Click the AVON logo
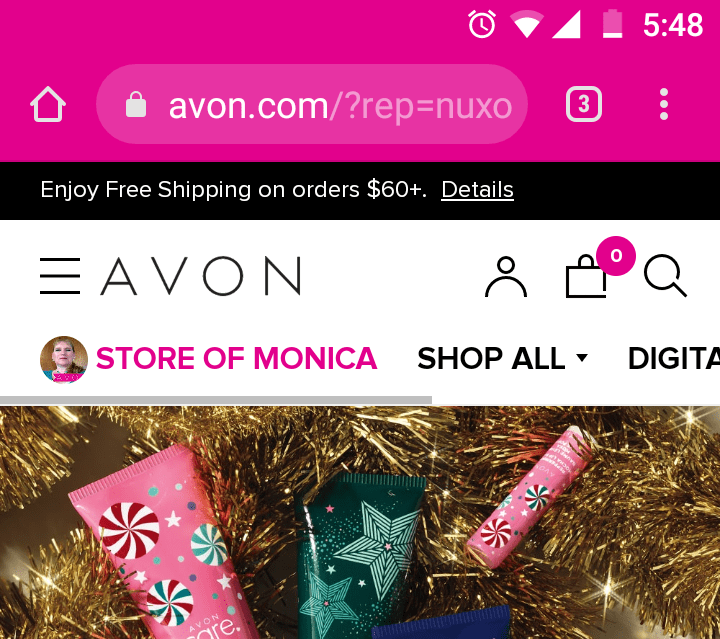 click(x=201, y=276)
